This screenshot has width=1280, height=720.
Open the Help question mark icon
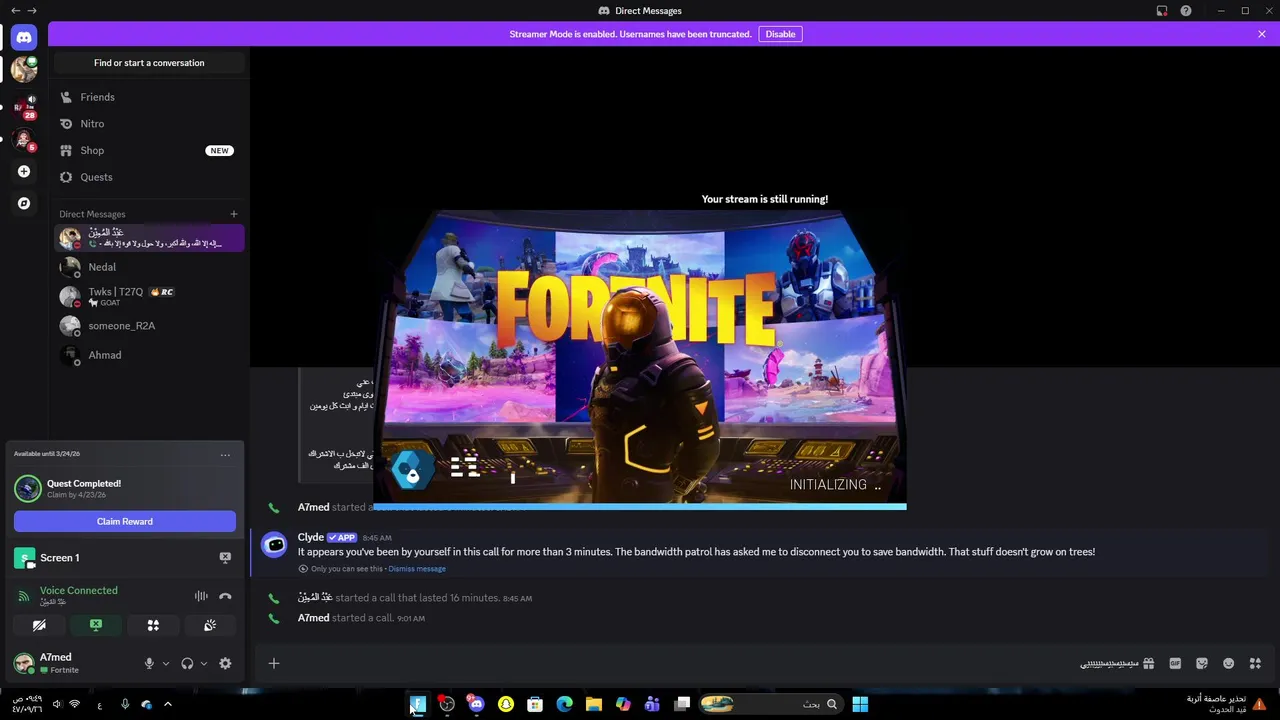tap(1186, 11)
